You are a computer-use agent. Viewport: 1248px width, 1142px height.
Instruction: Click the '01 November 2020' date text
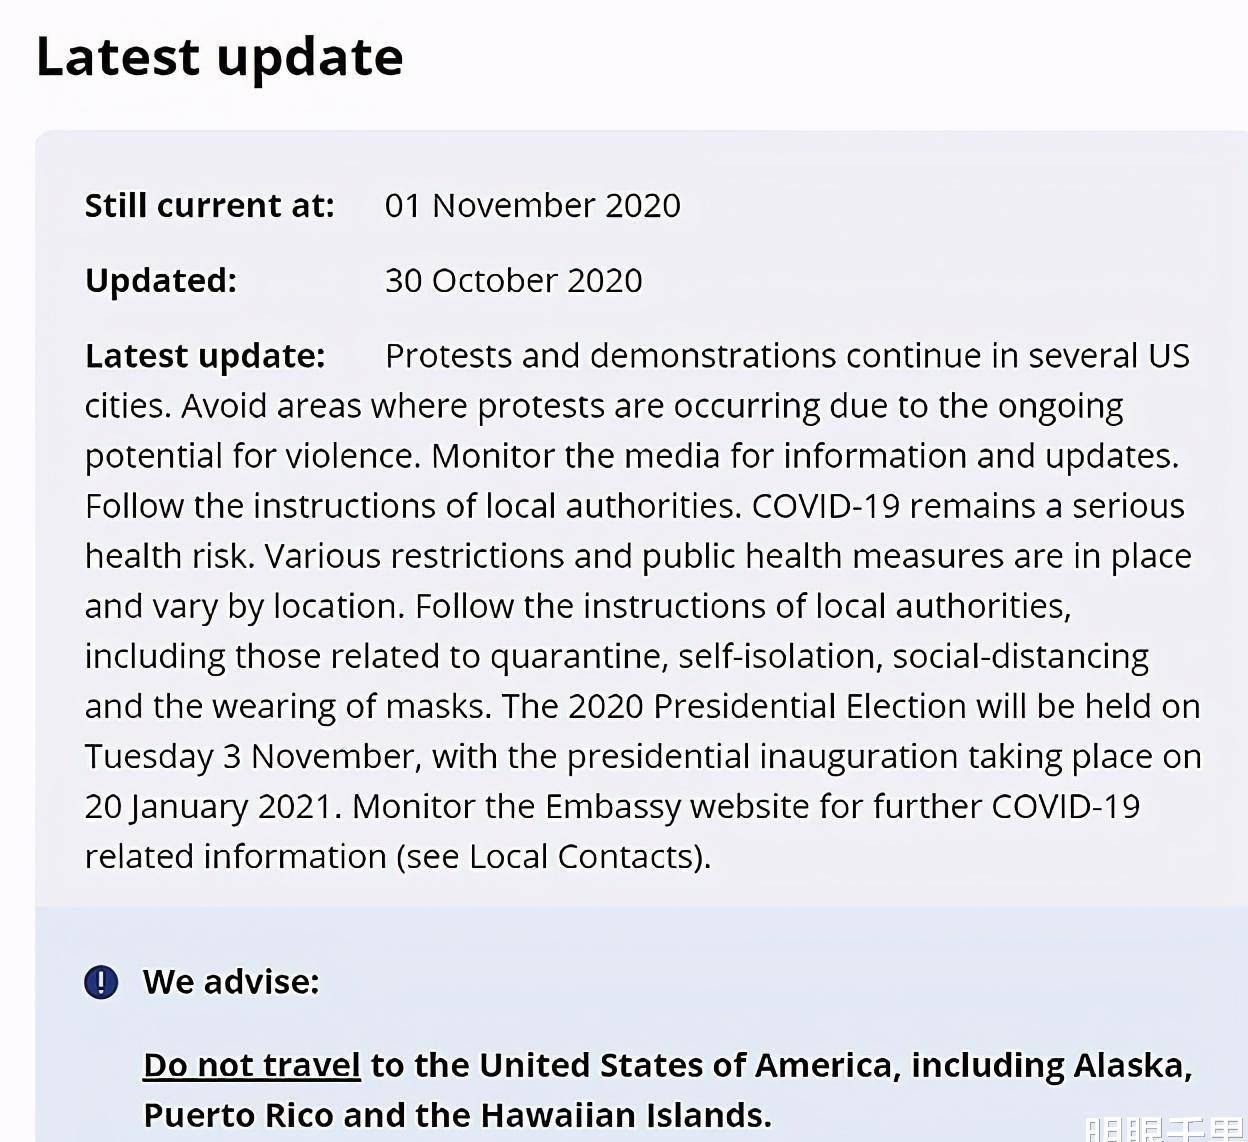(533, 205)
